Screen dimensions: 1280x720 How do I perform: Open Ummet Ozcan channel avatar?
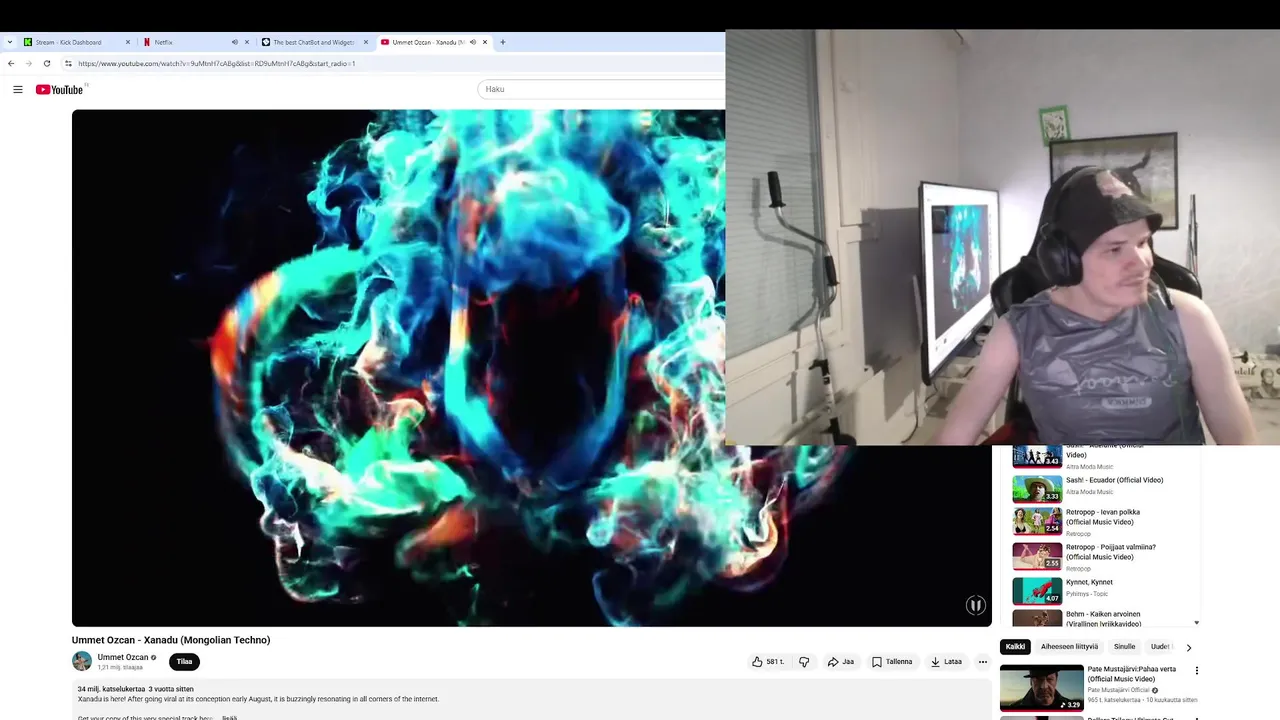[82, 661]
